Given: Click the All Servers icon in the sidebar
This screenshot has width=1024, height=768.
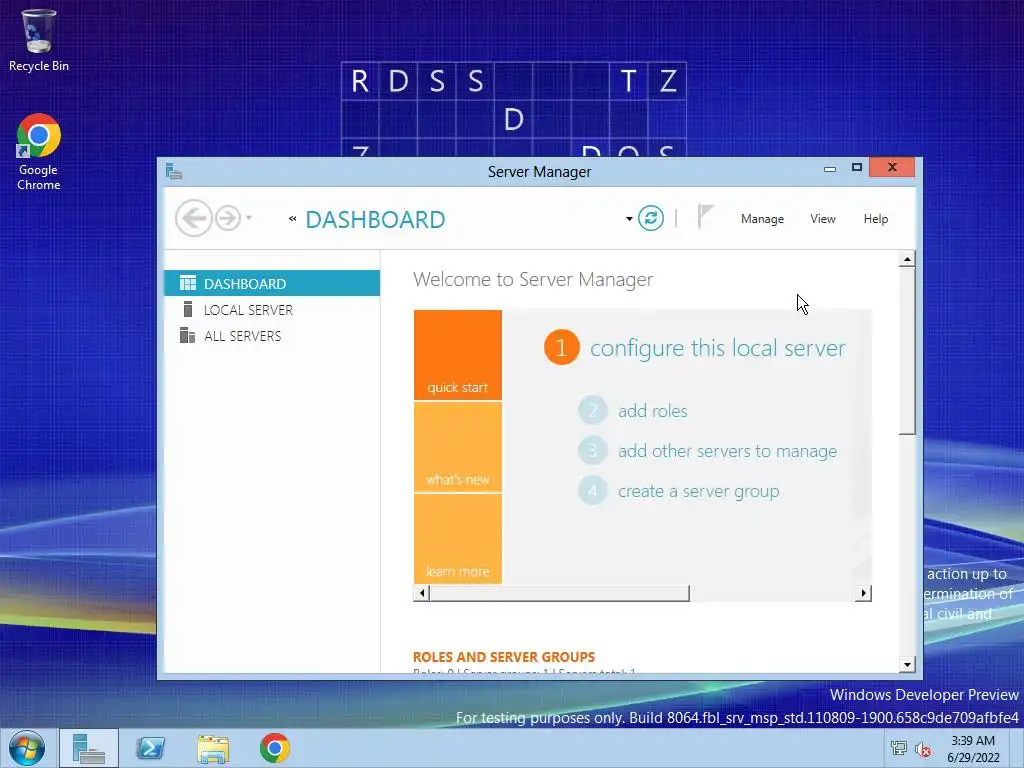Looking at the screenshot, I should [x=187, y=335].
